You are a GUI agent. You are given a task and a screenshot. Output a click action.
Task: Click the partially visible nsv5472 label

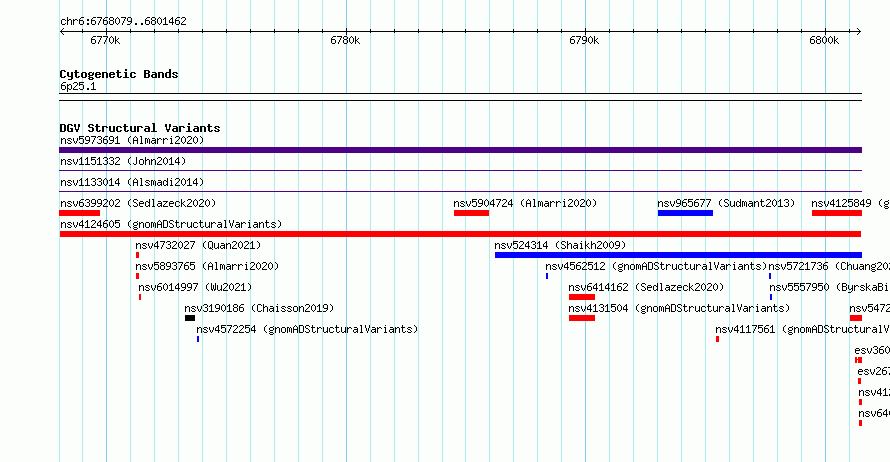pos(870,308)
